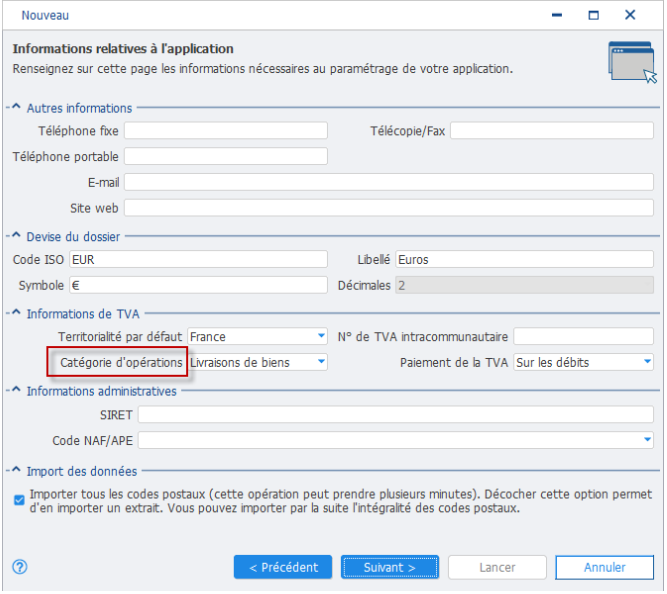Collapse the Devise du dossier section
Viewport: 667px width, 594px height.
tap(16, 235)
